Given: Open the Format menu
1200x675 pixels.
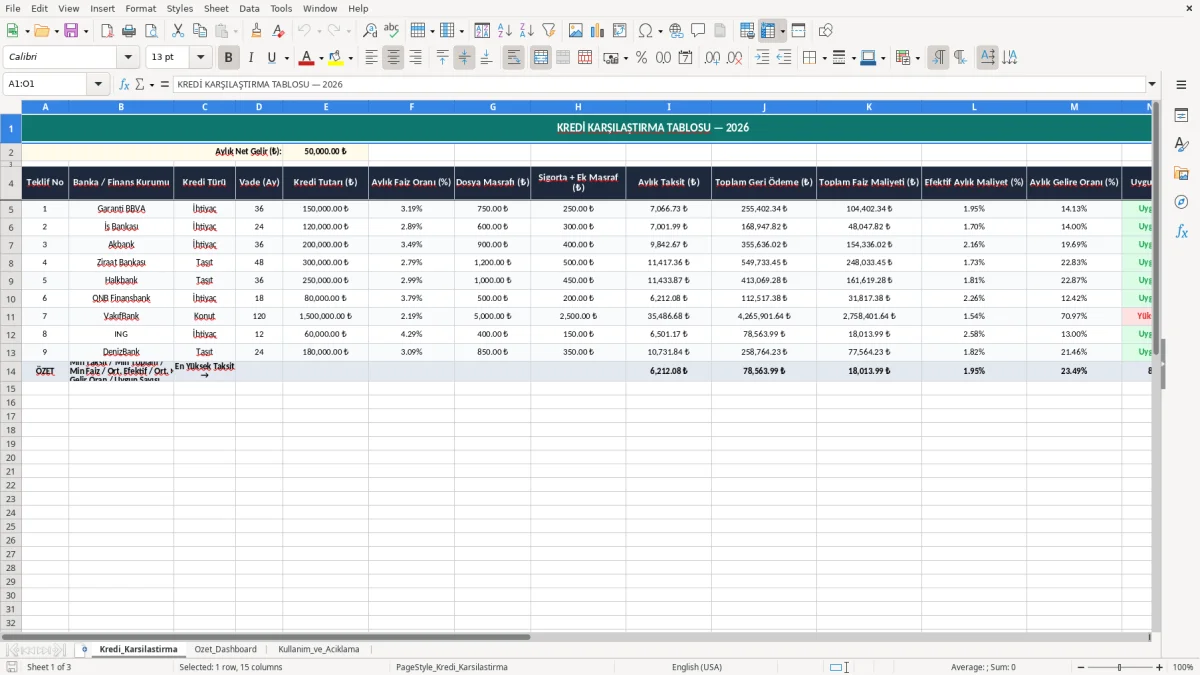Looking at the screenshot, I should (140, 8).
